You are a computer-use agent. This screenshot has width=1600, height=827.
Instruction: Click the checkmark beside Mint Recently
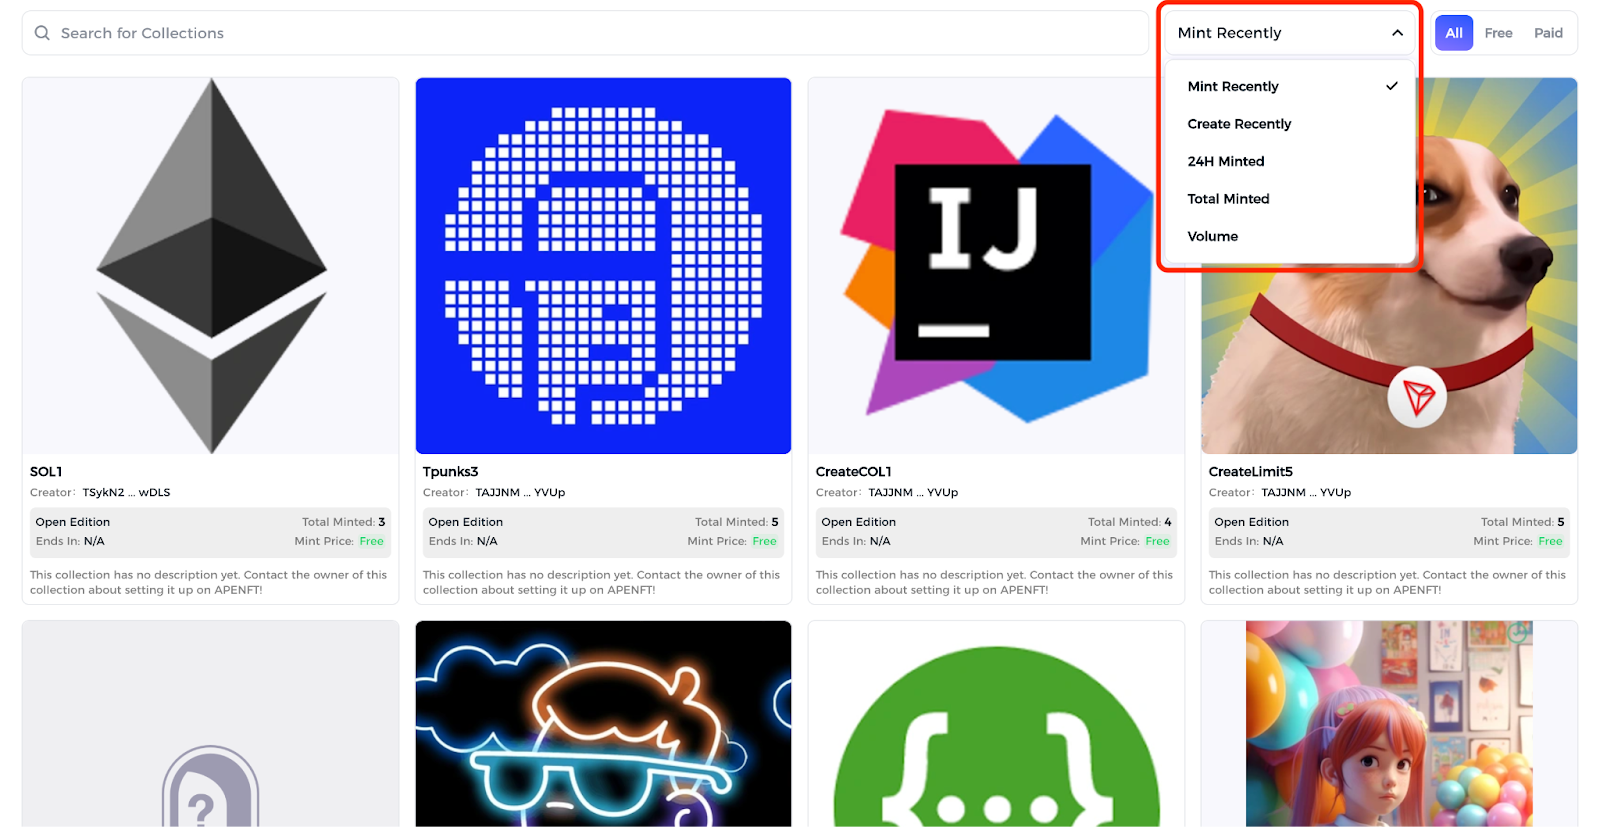1391,86
